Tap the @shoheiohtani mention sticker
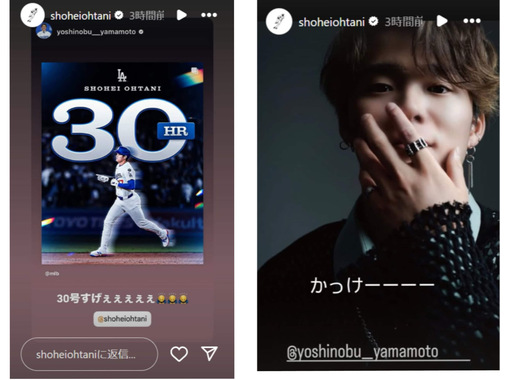 click(122, 319)
